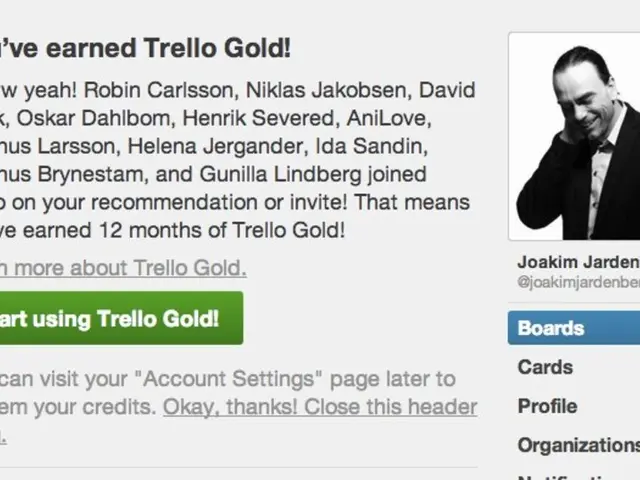Open the Profile sidebar item

(x=547, y=406)
